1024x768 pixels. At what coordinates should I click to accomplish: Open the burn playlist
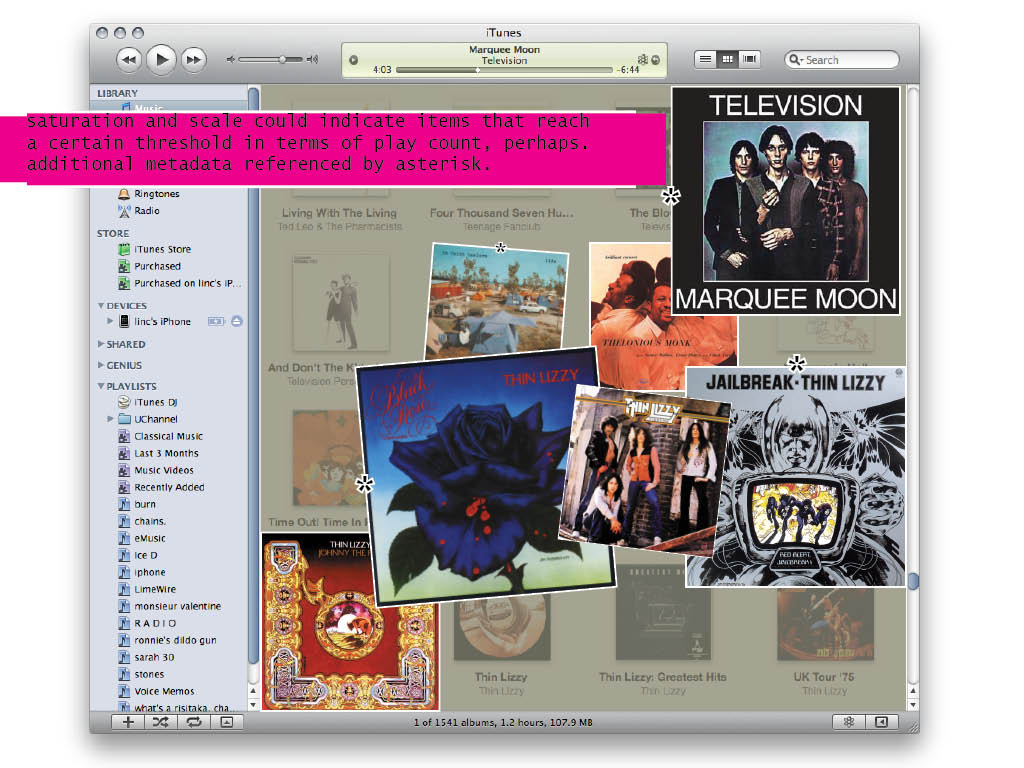click(x=145, y=504)
